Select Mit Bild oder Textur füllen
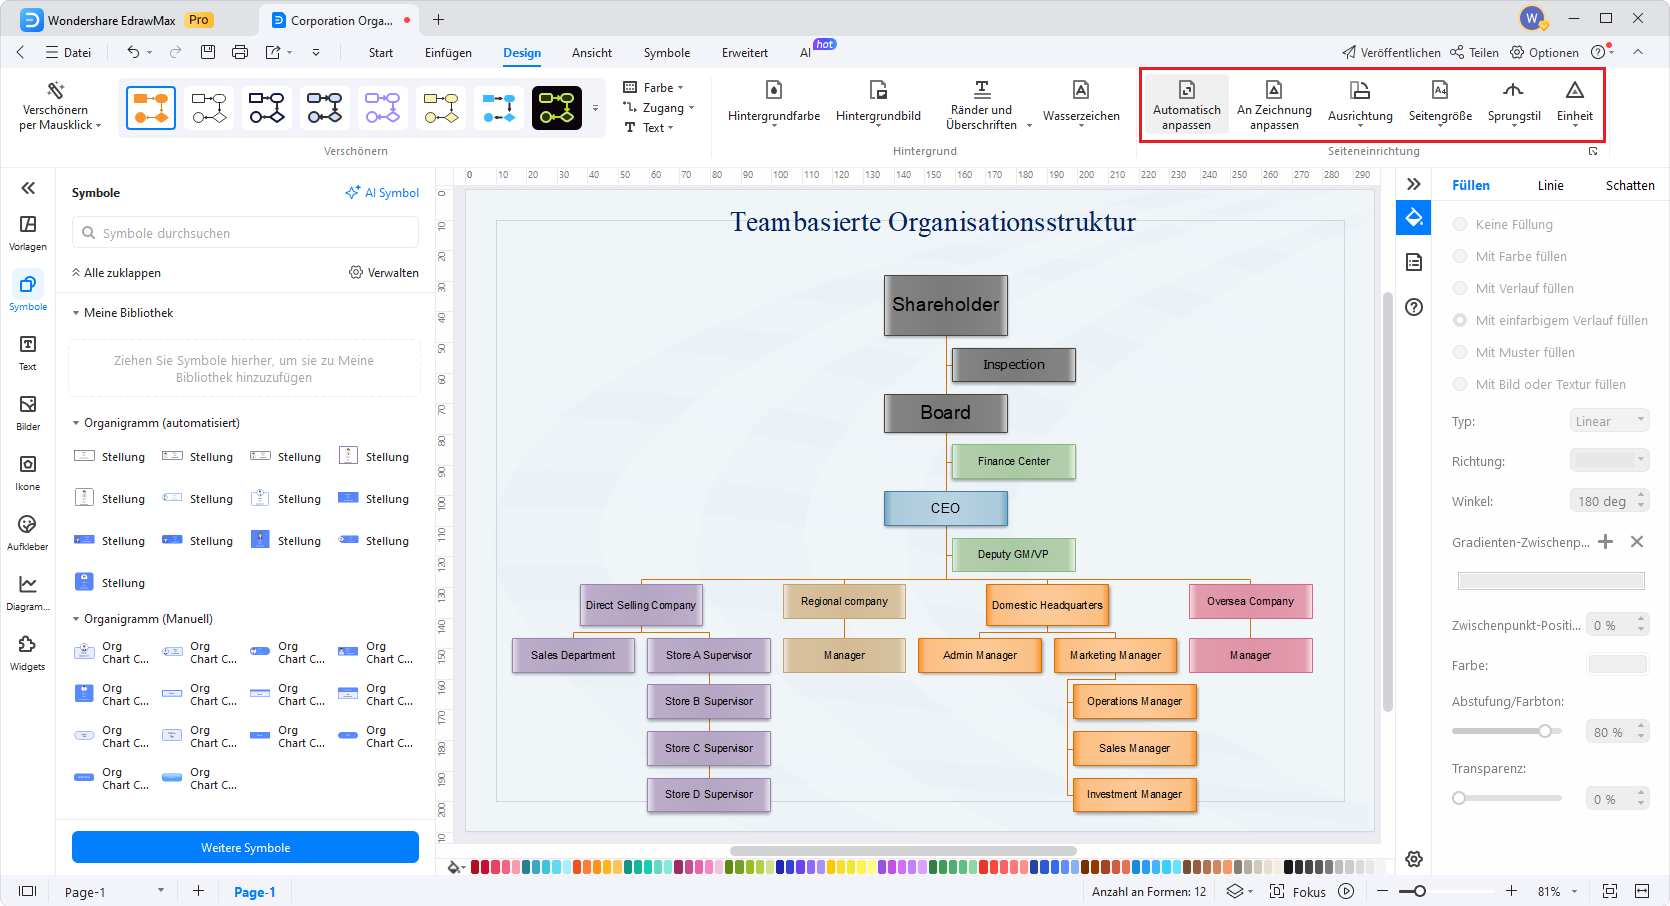Screen dimensions: 1670x906 click(1460, 384)
